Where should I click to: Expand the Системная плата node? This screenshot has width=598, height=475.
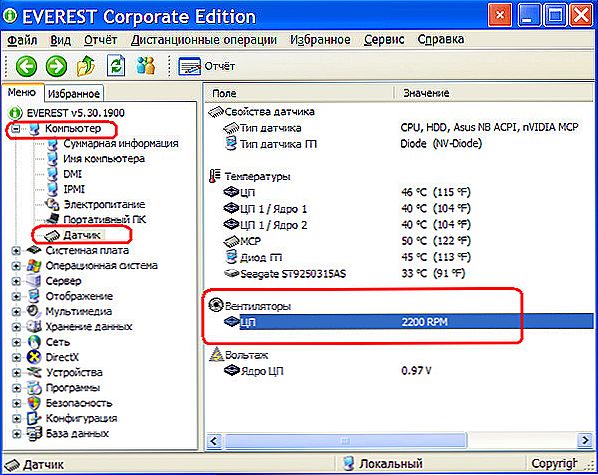(16, 251)
